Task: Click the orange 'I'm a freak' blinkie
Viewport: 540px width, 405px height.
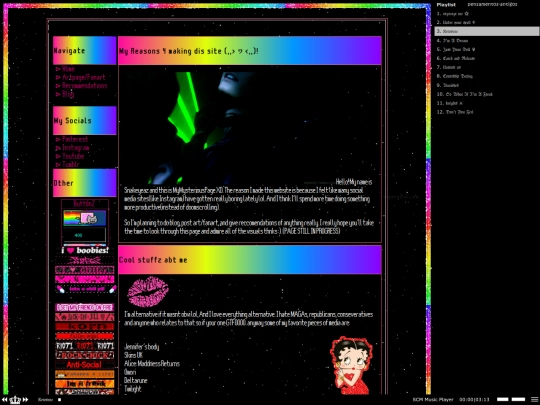Action: (x=85, y=383)
